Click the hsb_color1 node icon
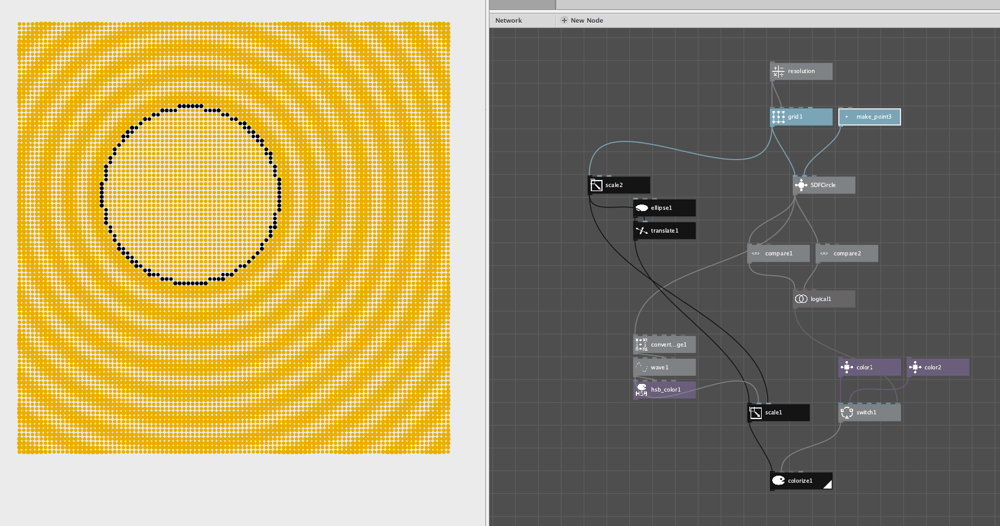 coord(642,390)
